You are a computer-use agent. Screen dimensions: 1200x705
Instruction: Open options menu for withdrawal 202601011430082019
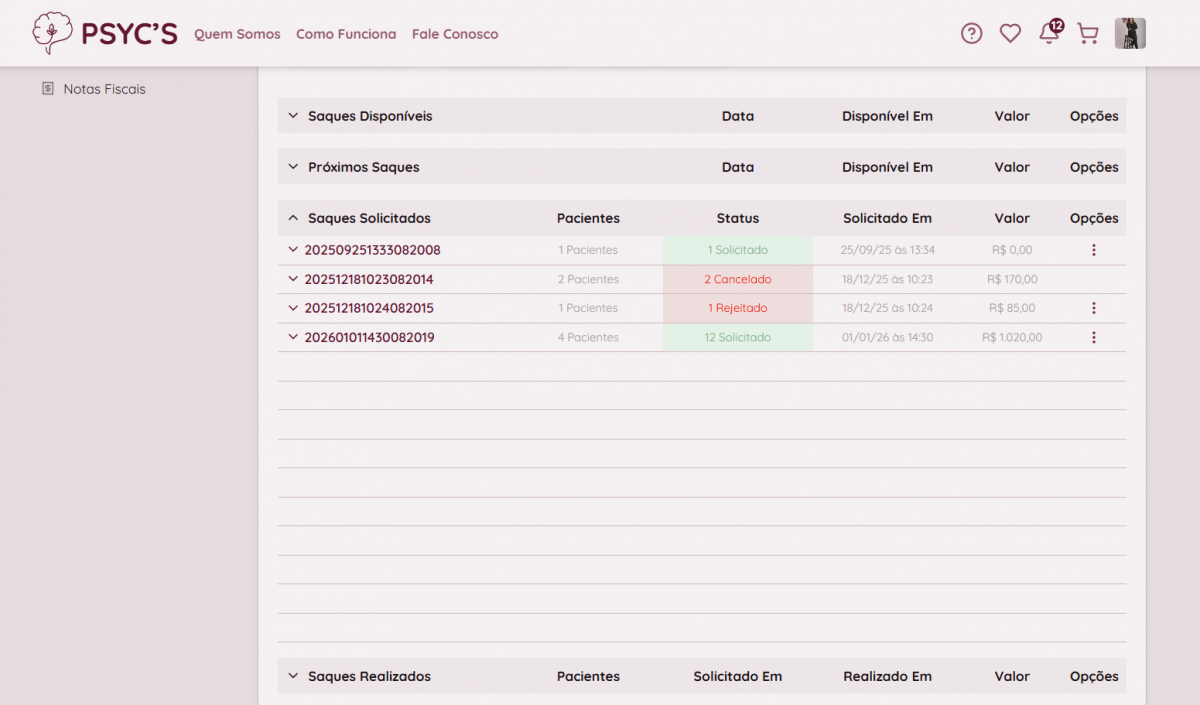pos(1093,338)
